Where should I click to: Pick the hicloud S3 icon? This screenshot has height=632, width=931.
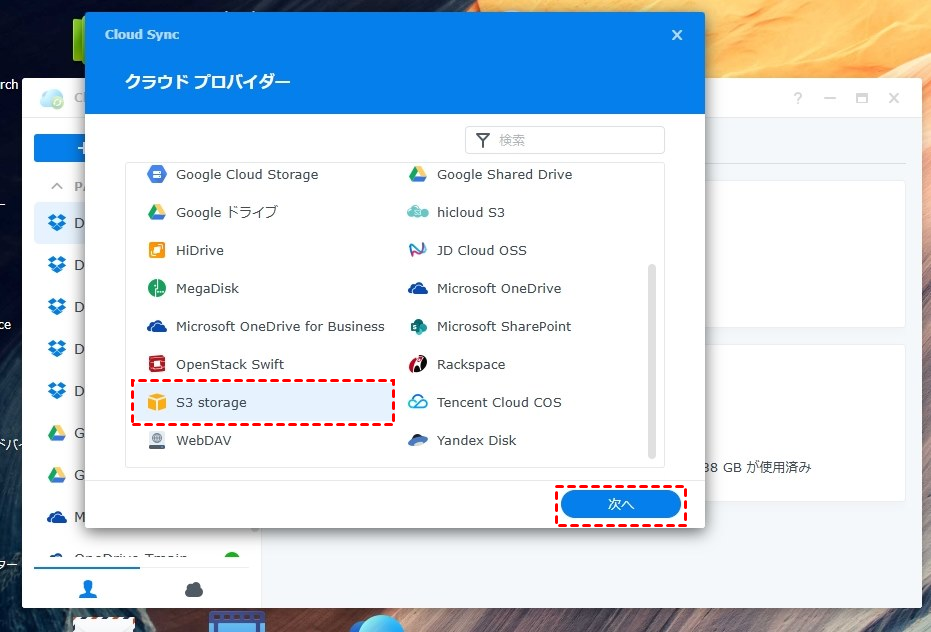coord(417,212)
